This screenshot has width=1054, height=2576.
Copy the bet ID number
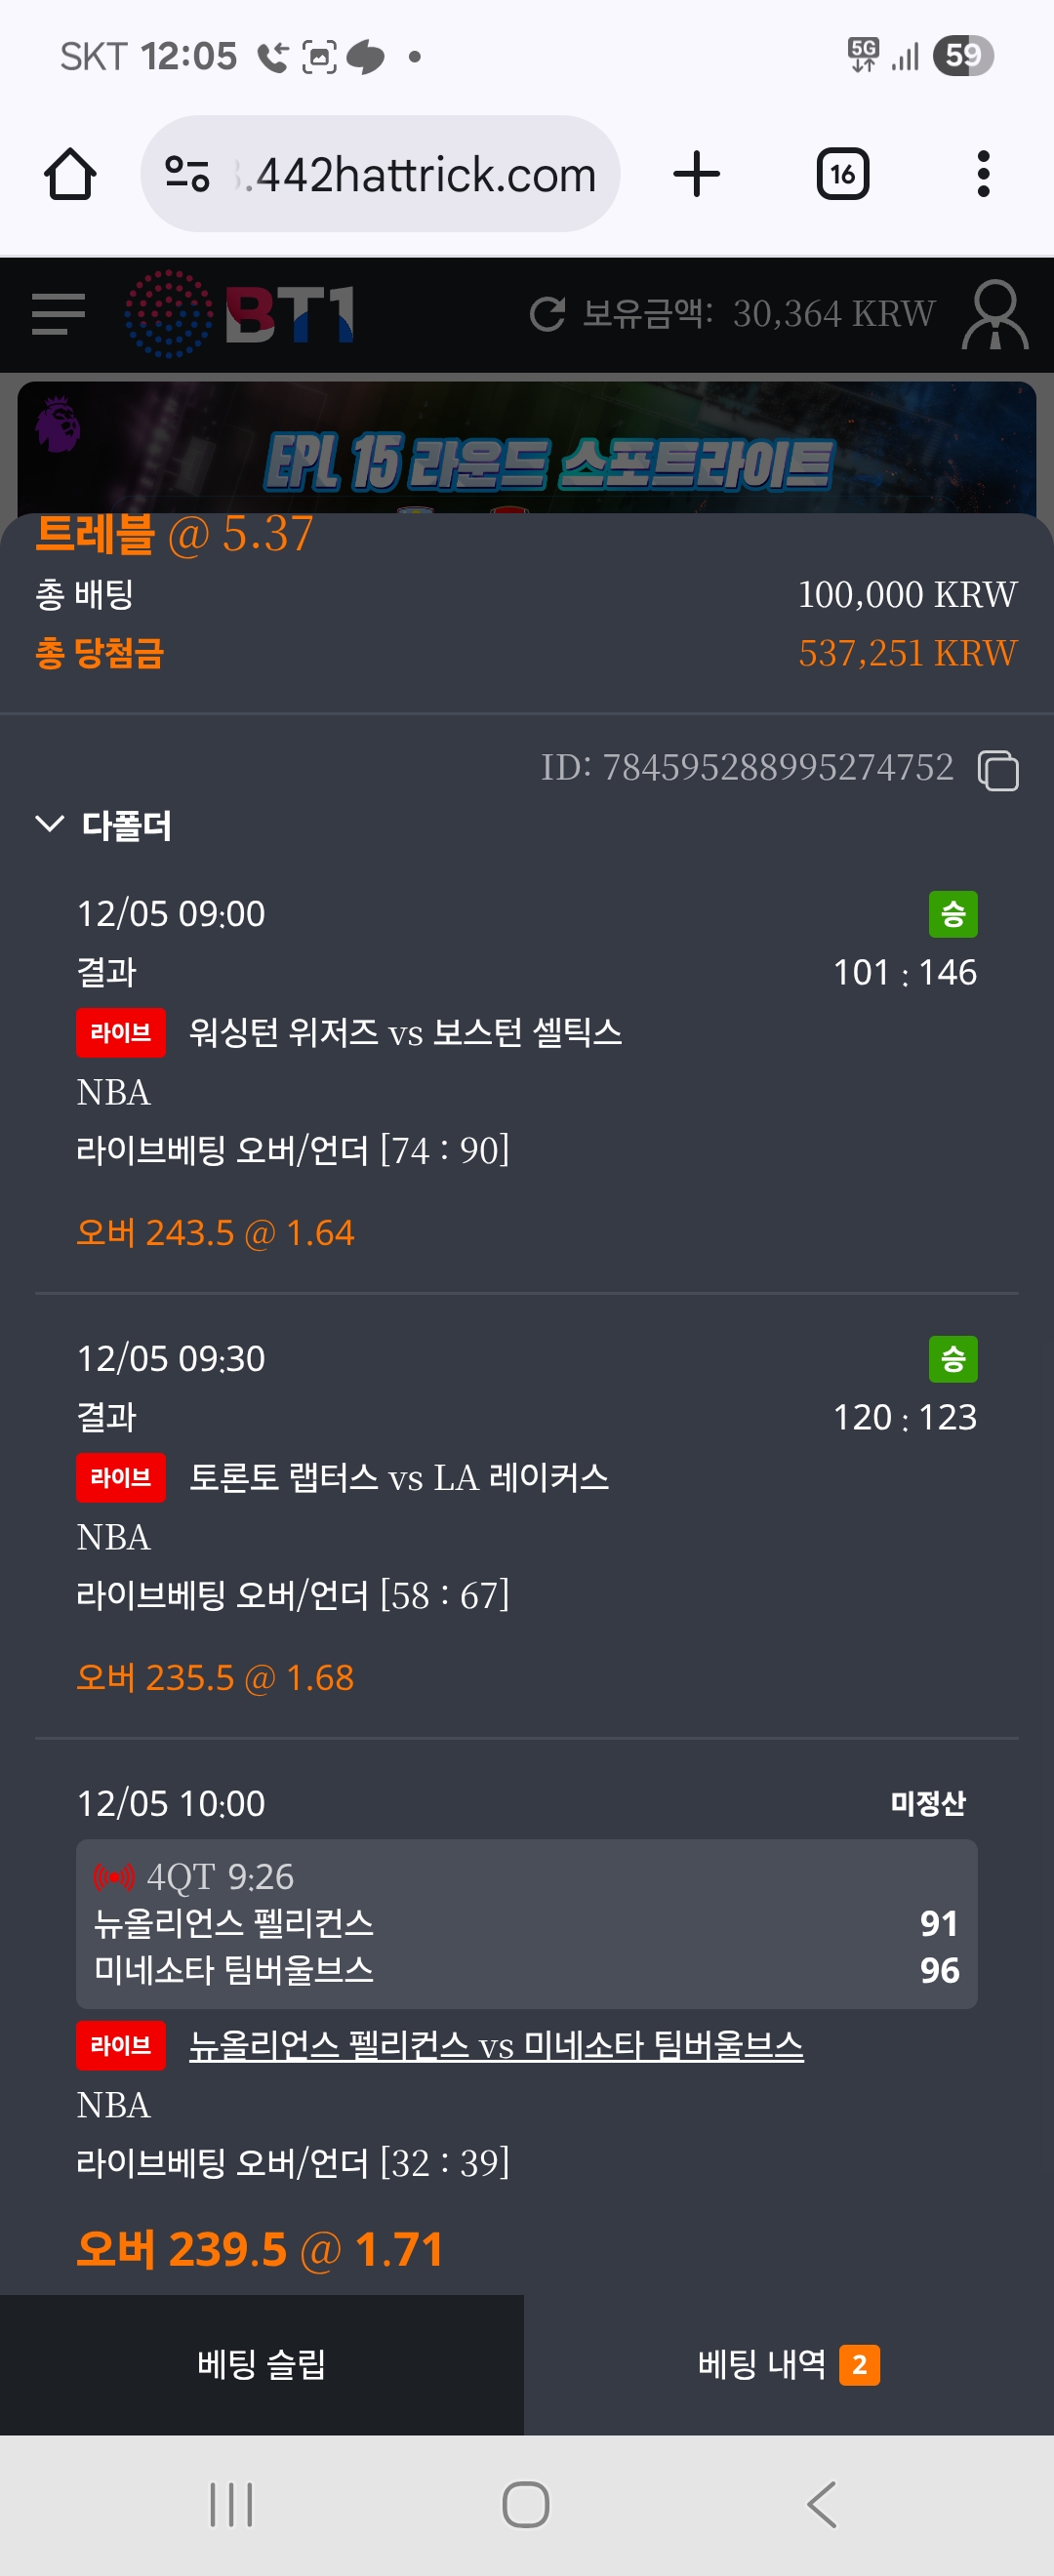click(998, 770)
